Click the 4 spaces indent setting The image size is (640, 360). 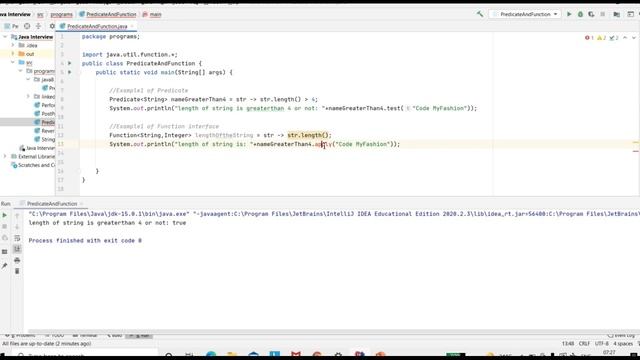623,344
